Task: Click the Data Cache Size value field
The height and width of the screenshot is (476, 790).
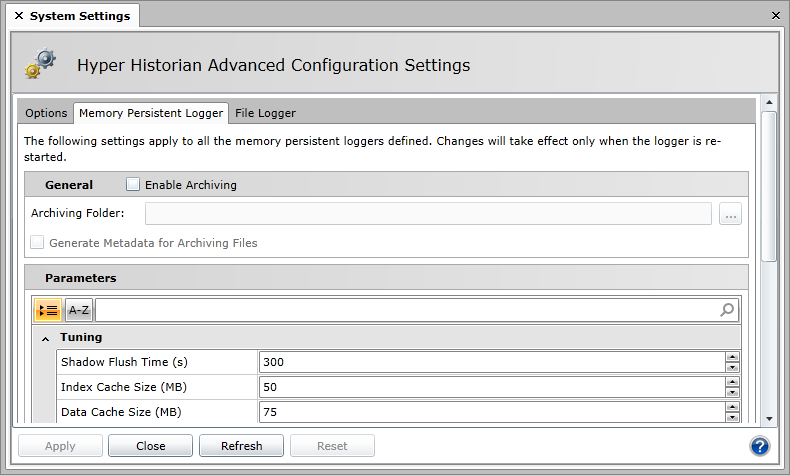Action: [x=491, y=412]
